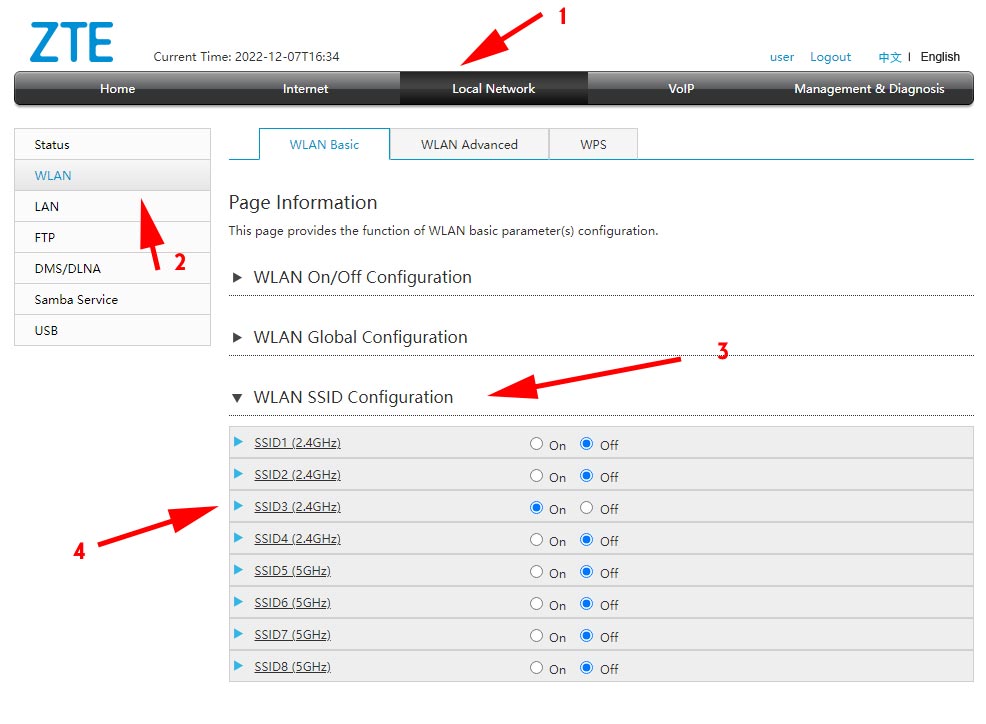The height and width of the screenshot is (724, 986).
Task: Expand SSID1 (2.4GHz) arrow icon
Action: tap(238, 442)
